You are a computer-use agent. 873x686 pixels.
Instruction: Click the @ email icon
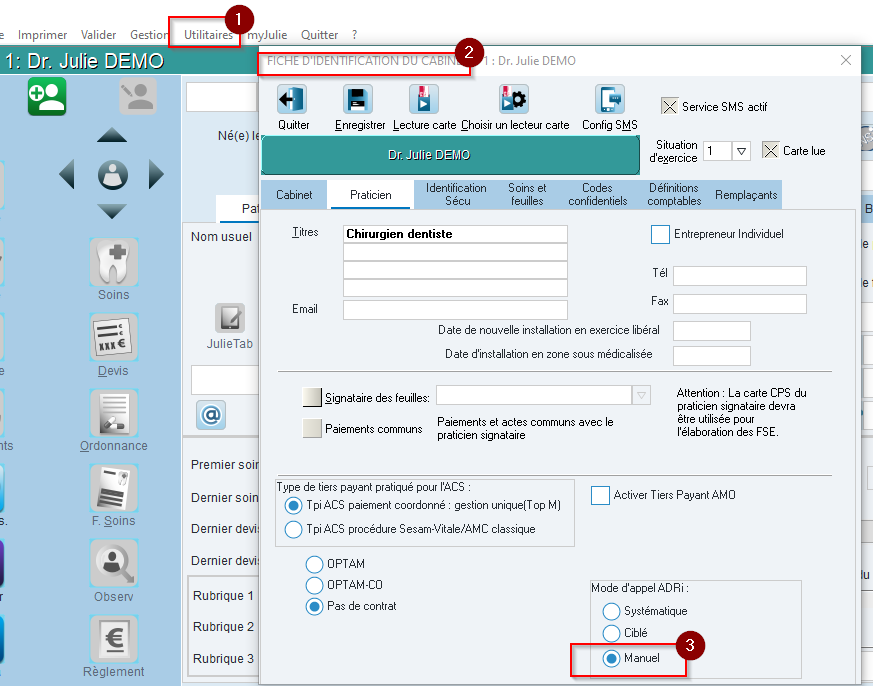point(211,415)
